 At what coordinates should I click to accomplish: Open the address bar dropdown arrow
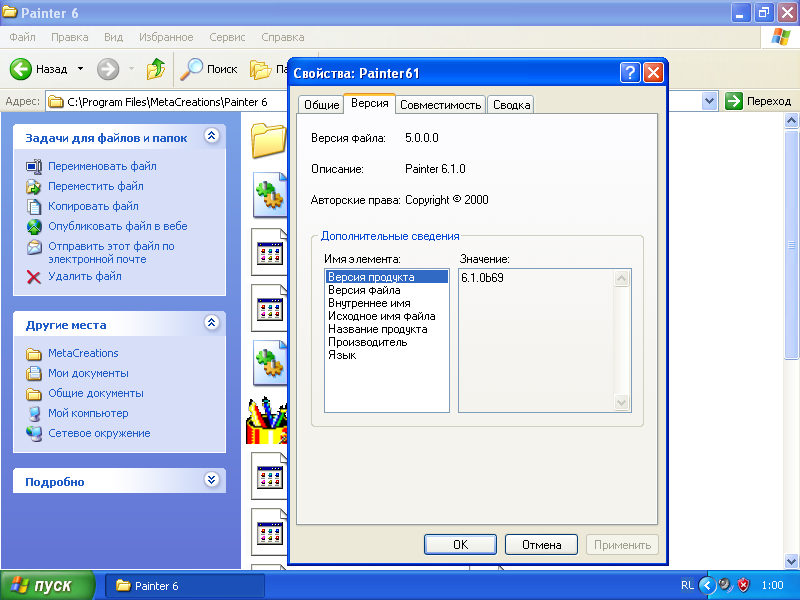pos(709,101)
